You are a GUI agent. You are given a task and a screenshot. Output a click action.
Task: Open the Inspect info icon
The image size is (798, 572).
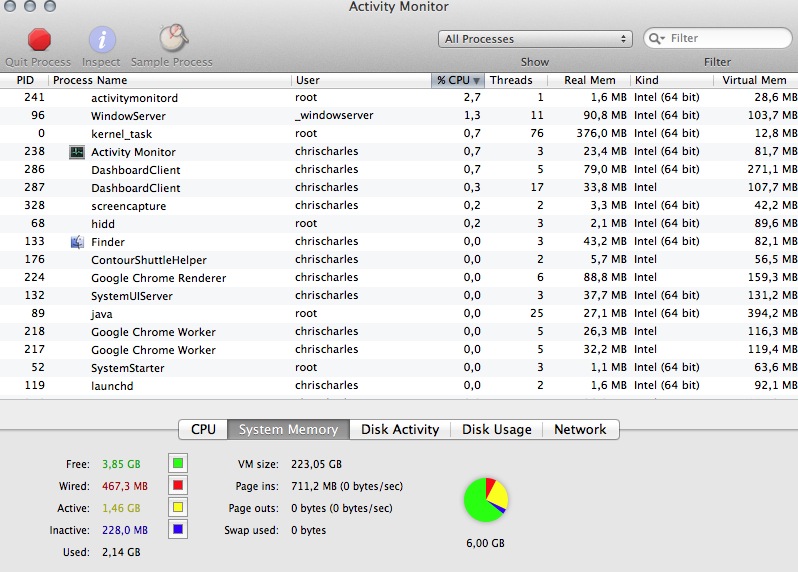coord(102,39)
